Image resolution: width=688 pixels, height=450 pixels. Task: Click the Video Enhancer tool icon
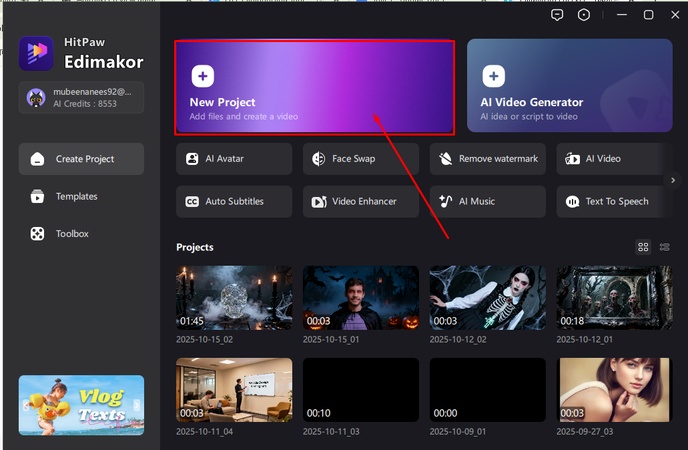(319, 201)
